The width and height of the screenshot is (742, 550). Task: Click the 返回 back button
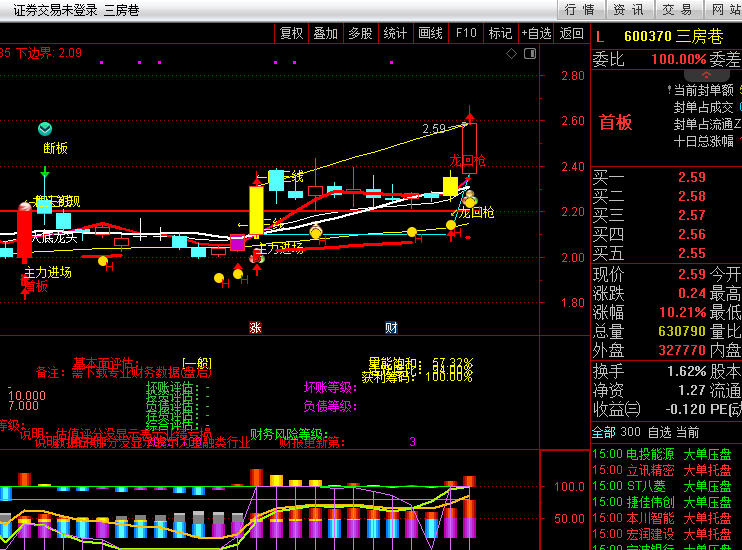[572, 33]
